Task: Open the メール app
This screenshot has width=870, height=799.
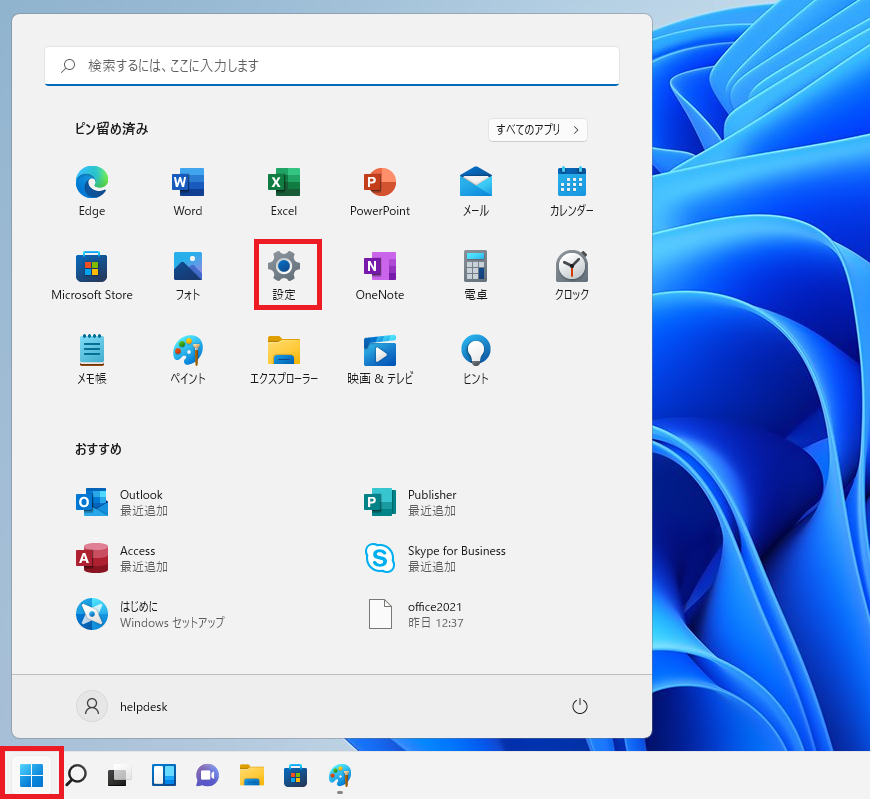Action: (x=476, y=191)
